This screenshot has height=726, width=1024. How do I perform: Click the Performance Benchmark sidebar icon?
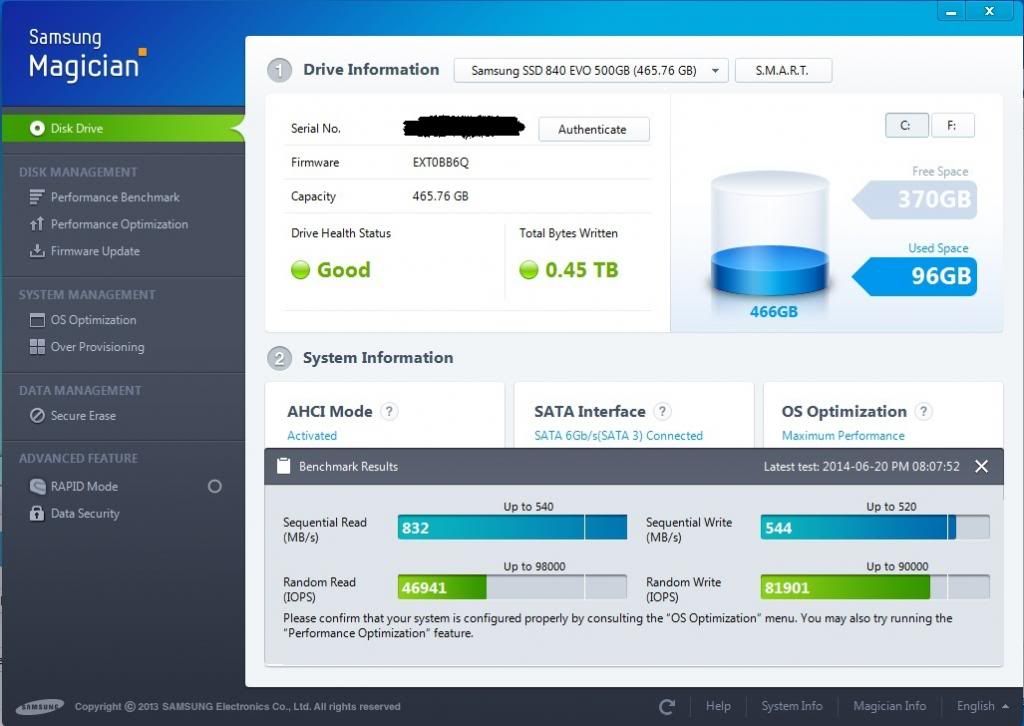click(37, 197)
